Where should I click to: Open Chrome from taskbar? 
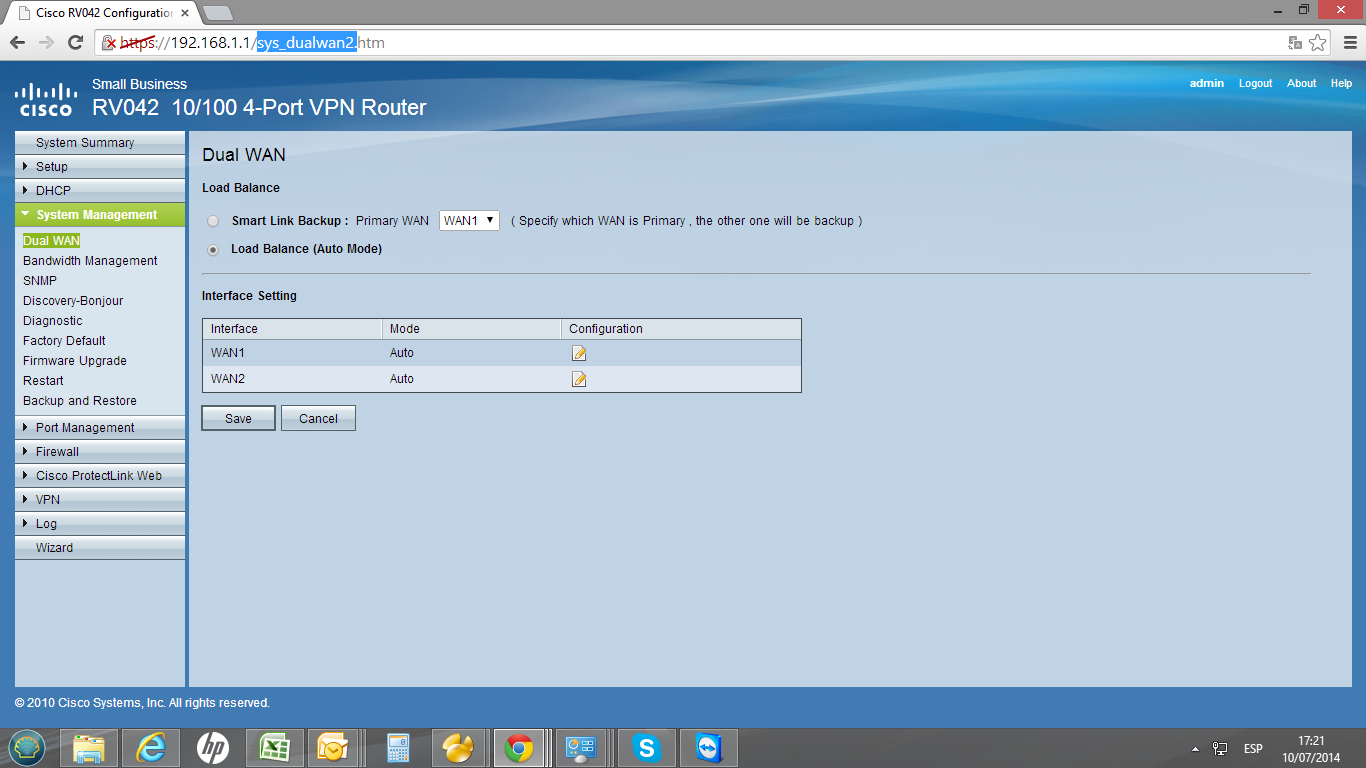pyautogui.click(x=518, y=747)
